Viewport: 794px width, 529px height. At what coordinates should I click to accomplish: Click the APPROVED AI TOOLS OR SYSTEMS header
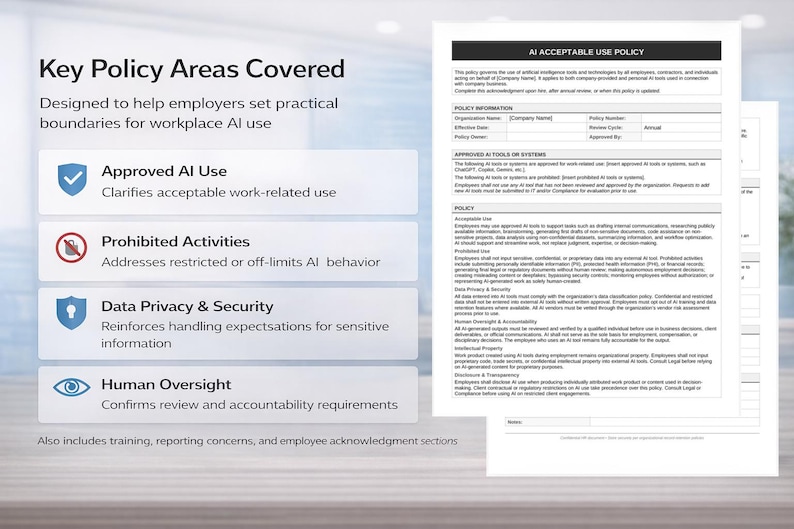[x=586, y=154]
